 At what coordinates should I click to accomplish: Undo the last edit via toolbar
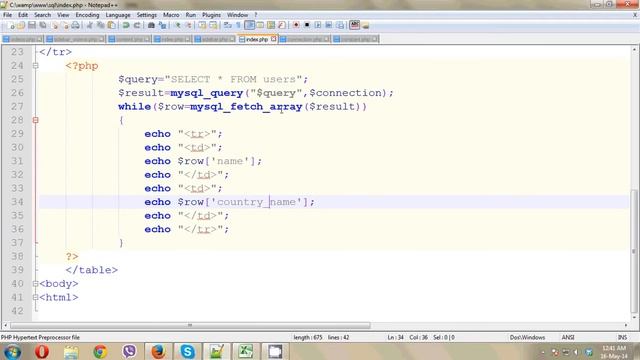126,25
